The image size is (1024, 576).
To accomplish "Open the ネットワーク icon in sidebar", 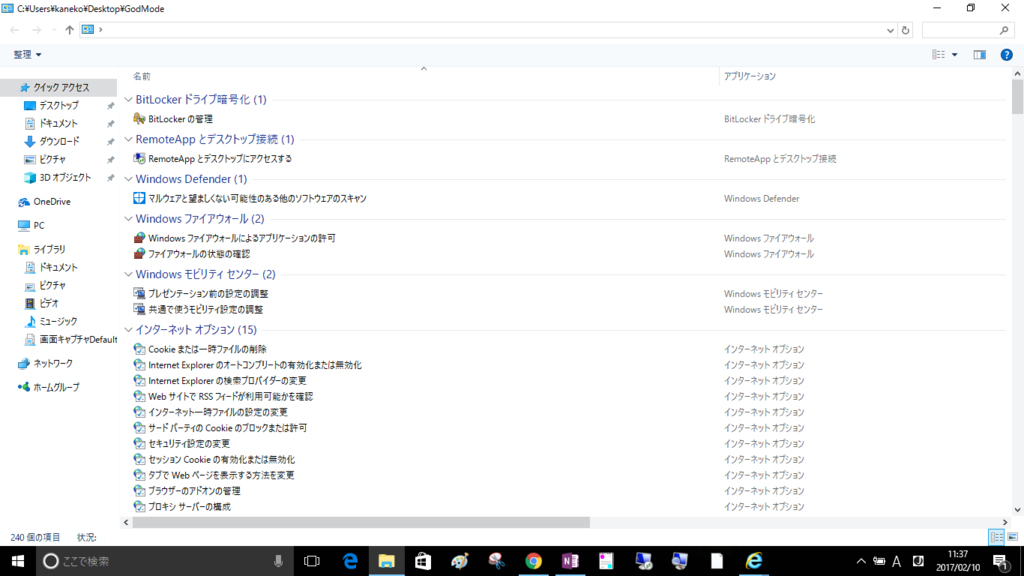I will (x=24, y=364).
